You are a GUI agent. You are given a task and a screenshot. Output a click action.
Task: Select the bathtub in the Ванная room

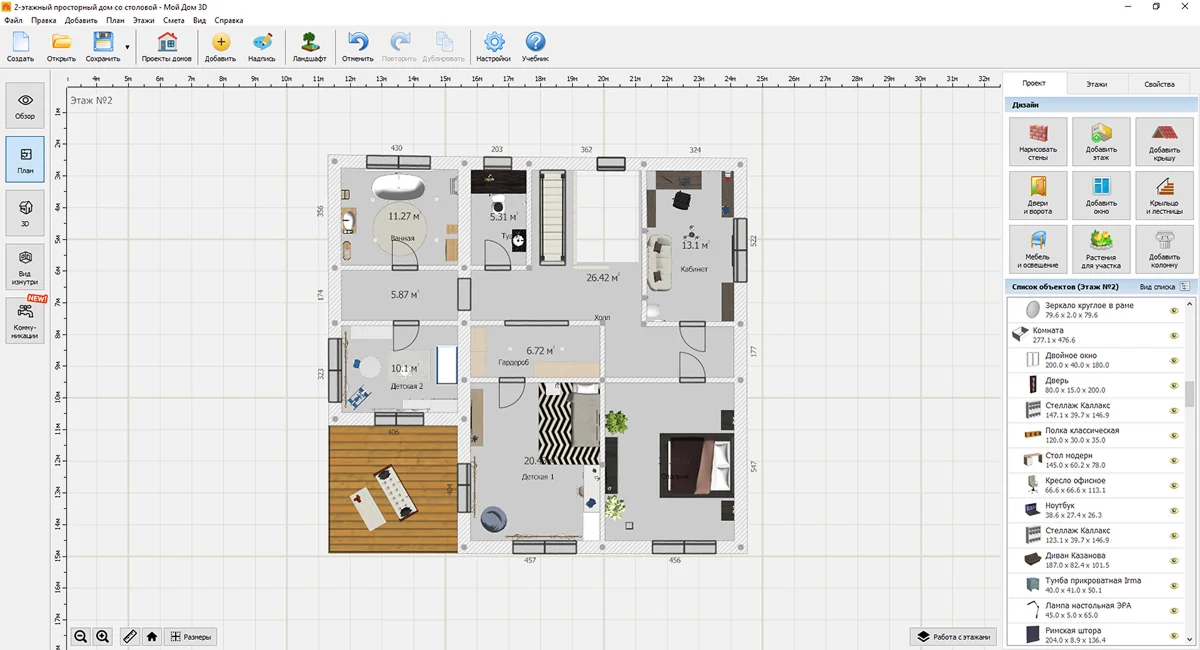pos(398,187)
